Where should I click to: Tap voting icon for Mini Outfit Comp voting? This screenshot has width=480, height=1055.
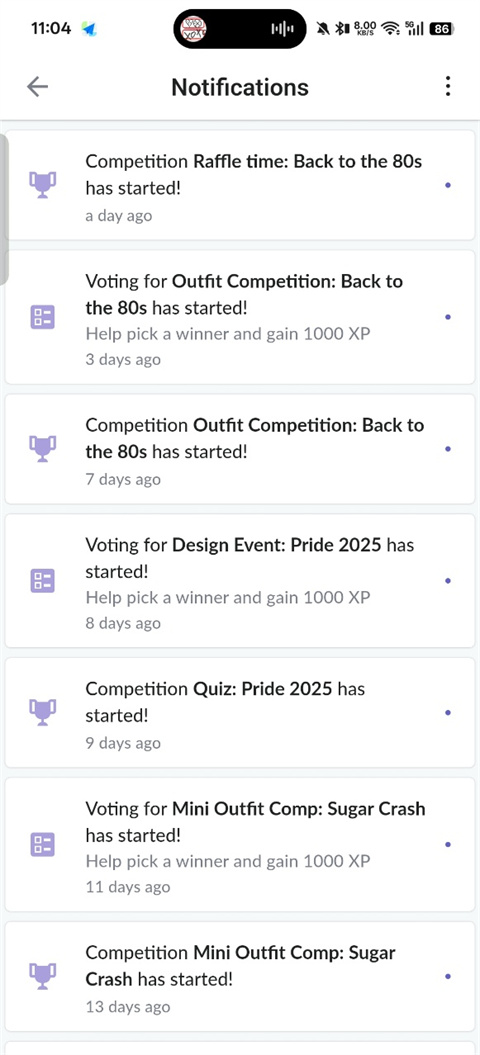coord(42,844)
